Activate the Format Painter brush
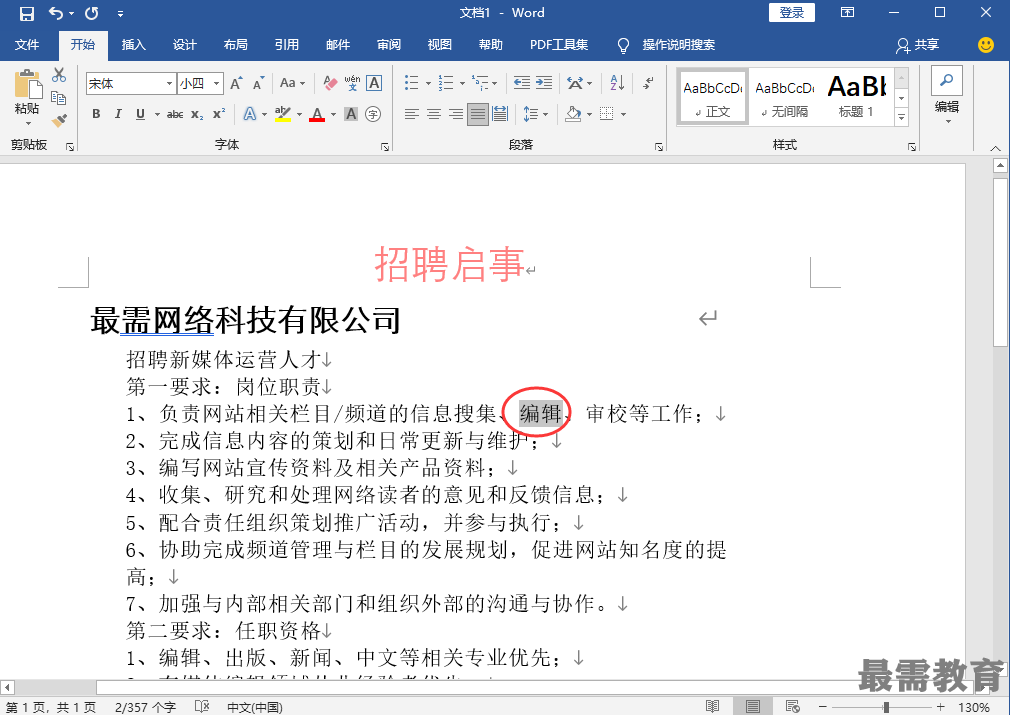The image size is (1010, 715). (59, 120)
